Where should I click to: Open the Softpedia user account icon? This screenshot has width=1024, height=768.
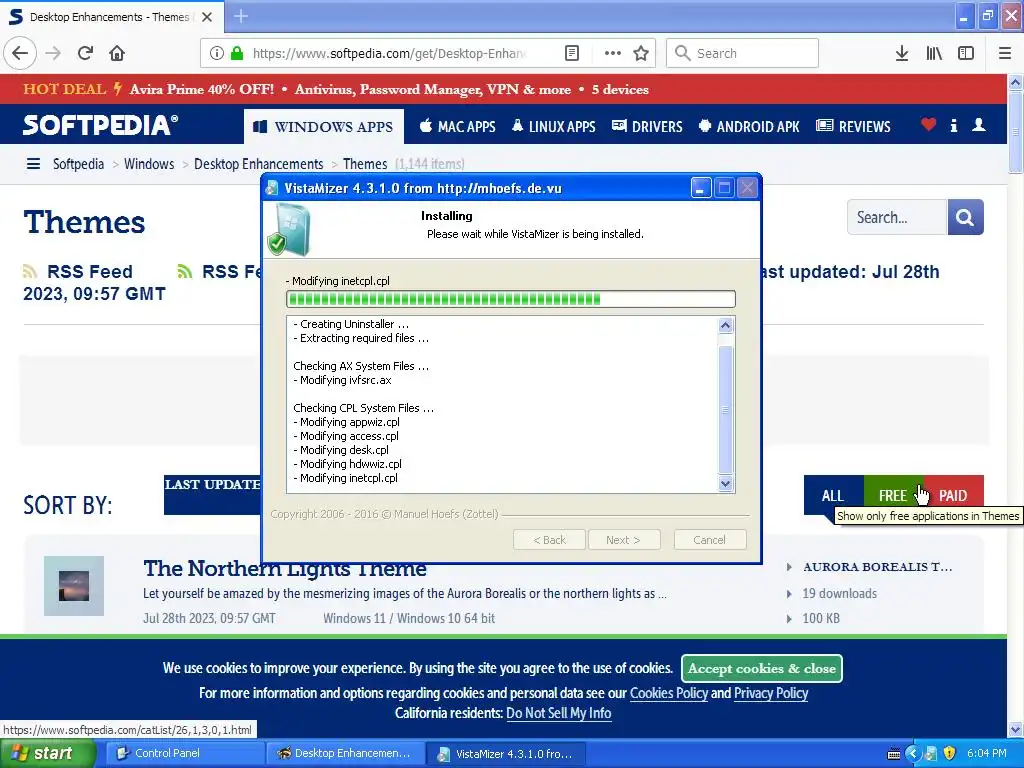[x=978, y=125]
